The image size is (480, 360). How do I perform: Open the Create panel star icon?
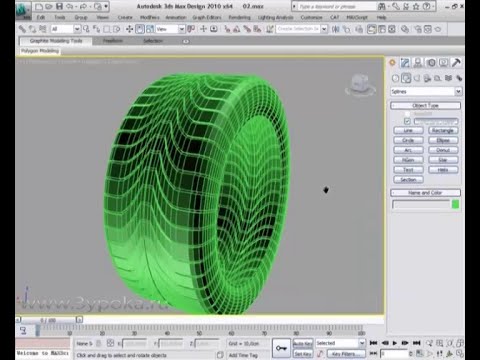coord(393,63)
